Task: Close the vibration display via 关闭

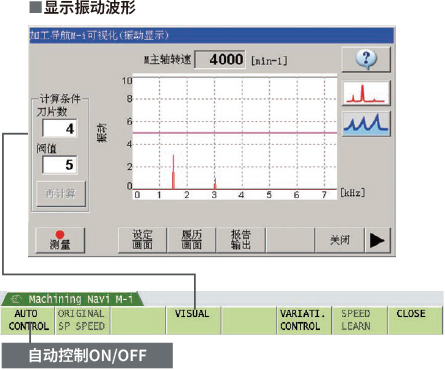Action: pos(340,240)
